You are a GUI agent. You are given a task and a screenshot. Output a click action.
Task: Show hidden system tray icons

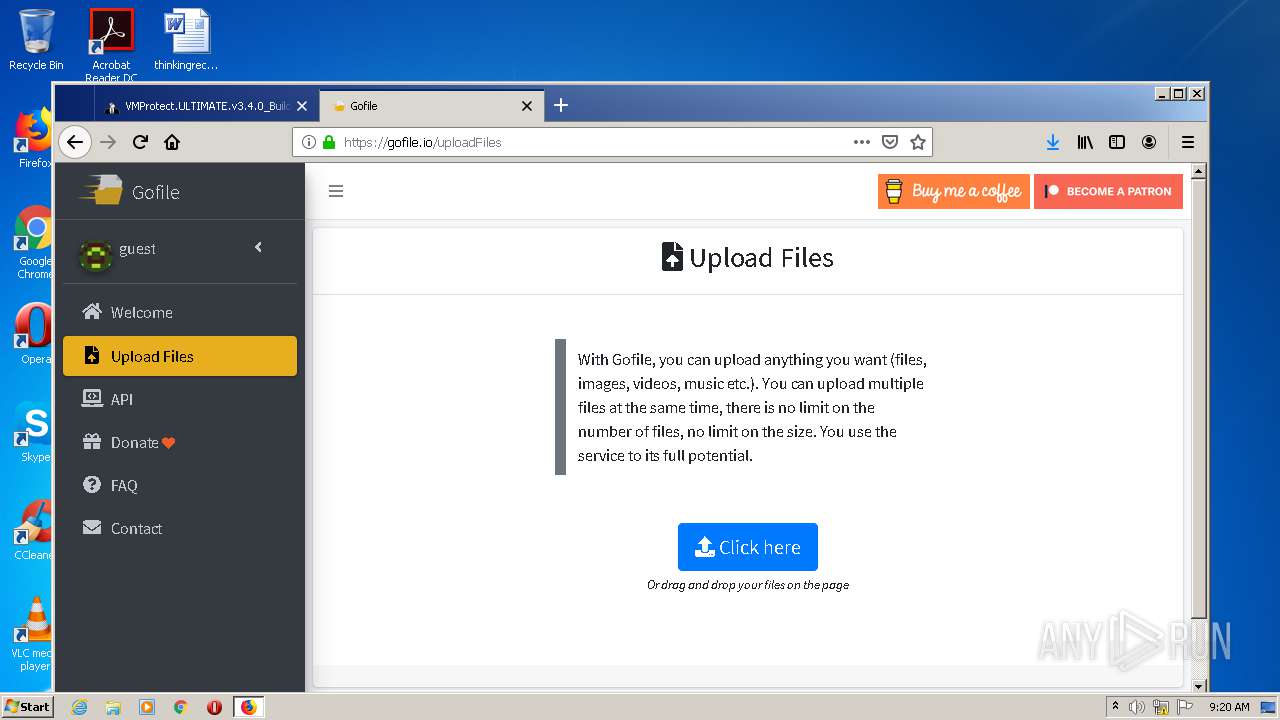(1115, 707)
